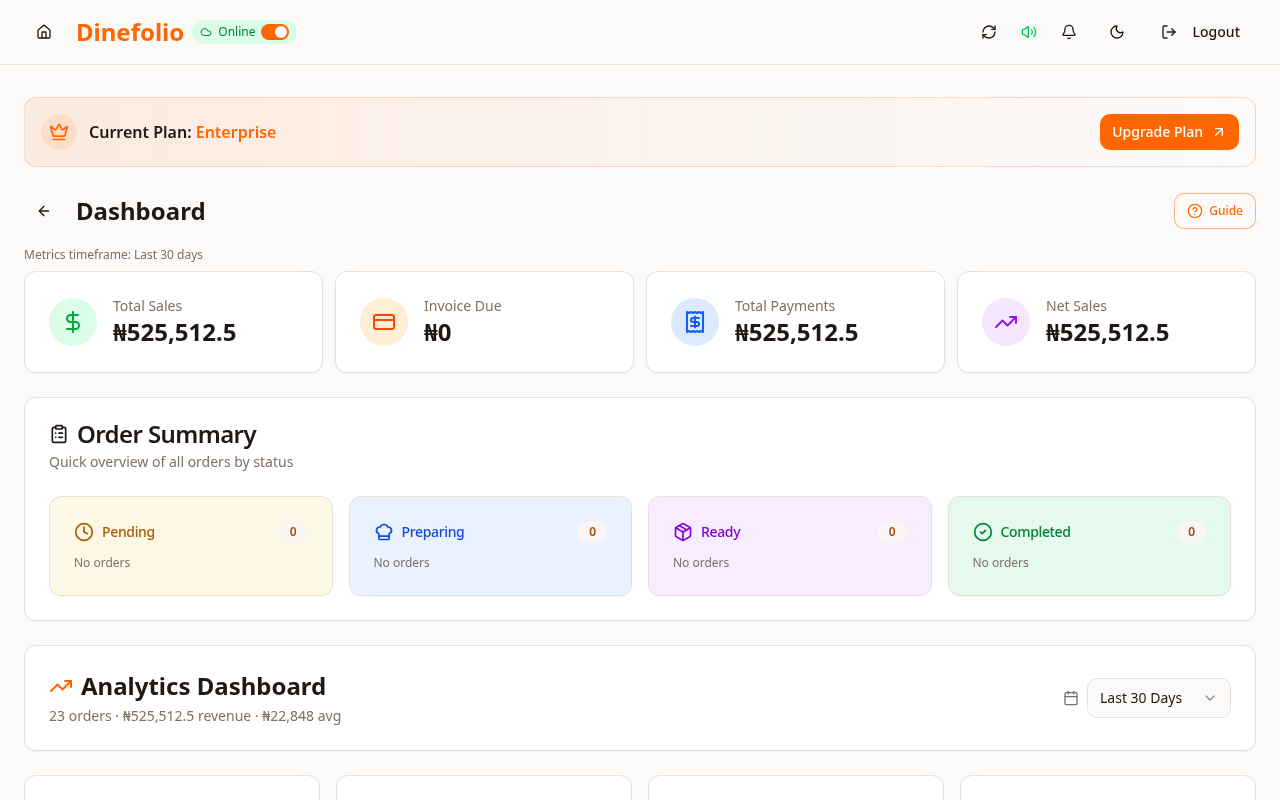Click the Ready orders count badge
Image resolution: width=1280 pixels, height=800 pixels.
892,532
